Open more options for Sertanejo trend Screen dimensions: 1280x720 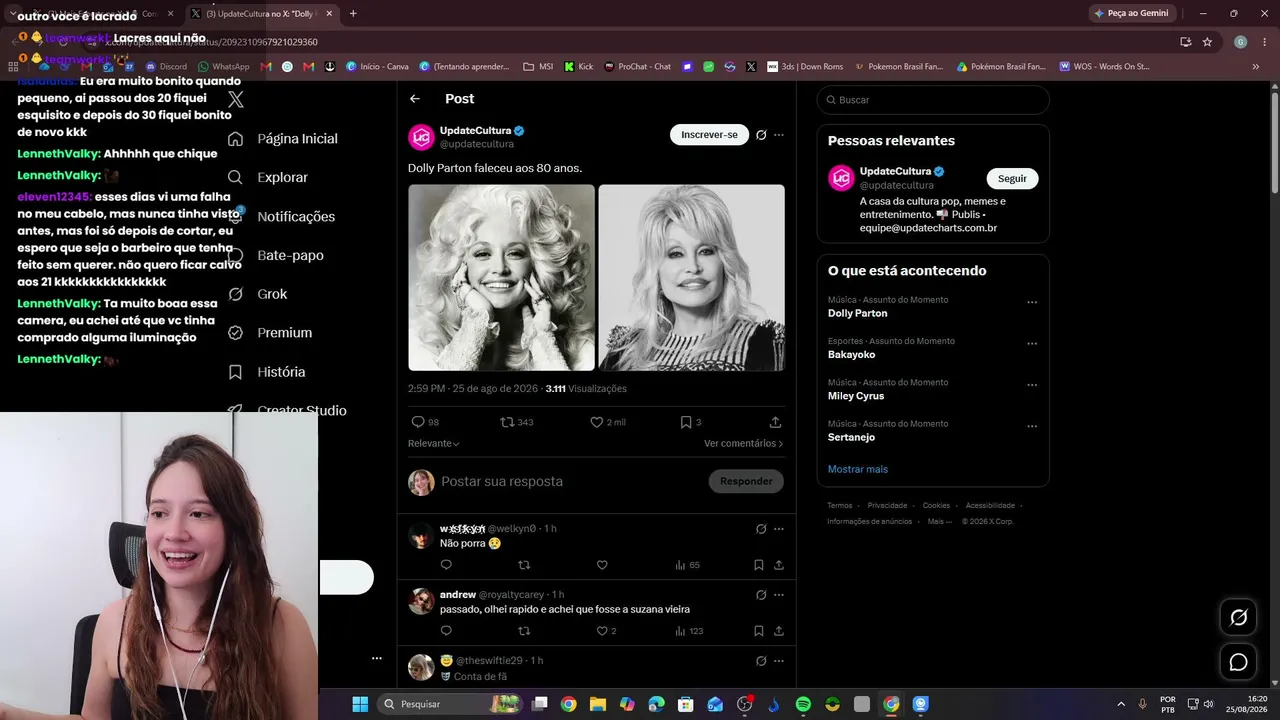pos(1032,426)
